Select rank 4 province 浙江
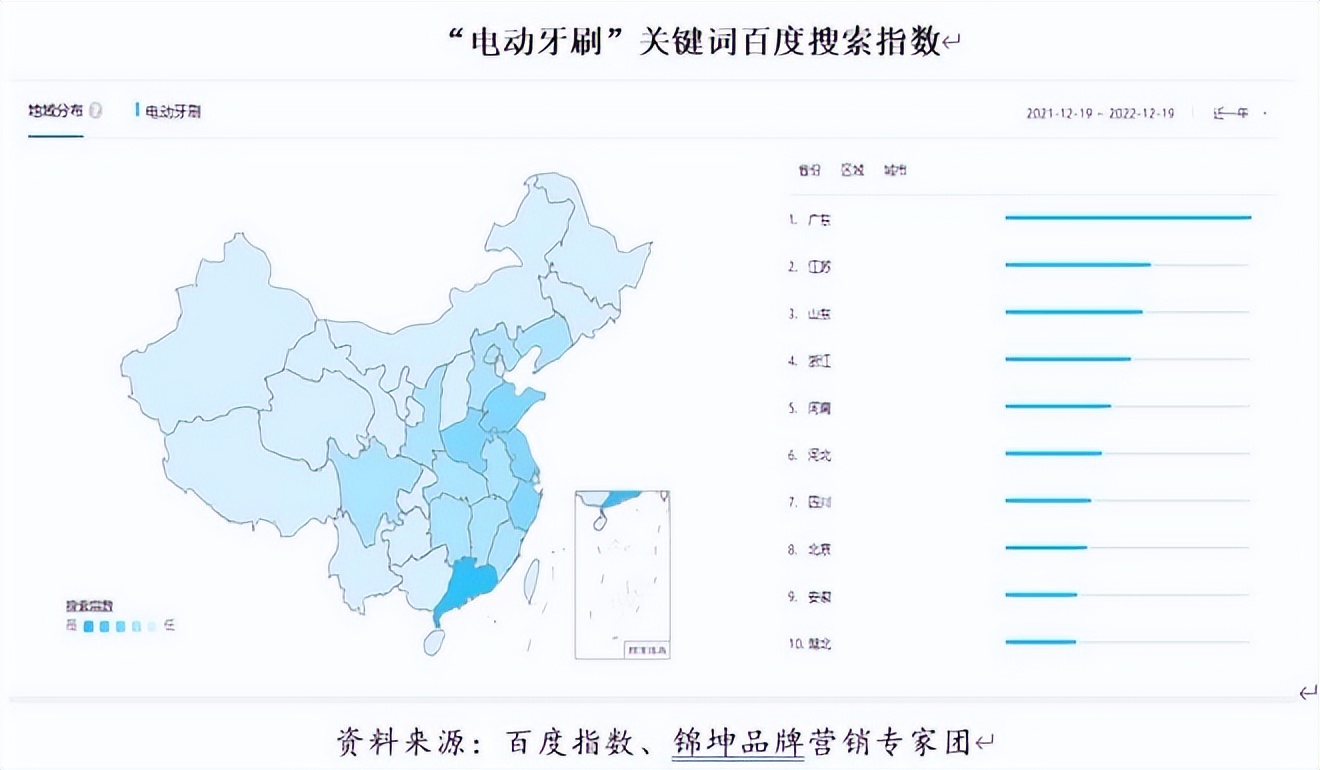The height and width of the screenshot is (770, 1320). [x=819, y=360]
